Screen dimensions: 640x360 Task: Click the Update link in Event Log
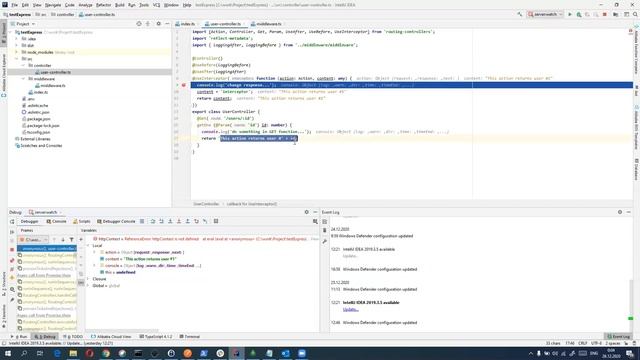pyautogui.click(x=351, y=309)
